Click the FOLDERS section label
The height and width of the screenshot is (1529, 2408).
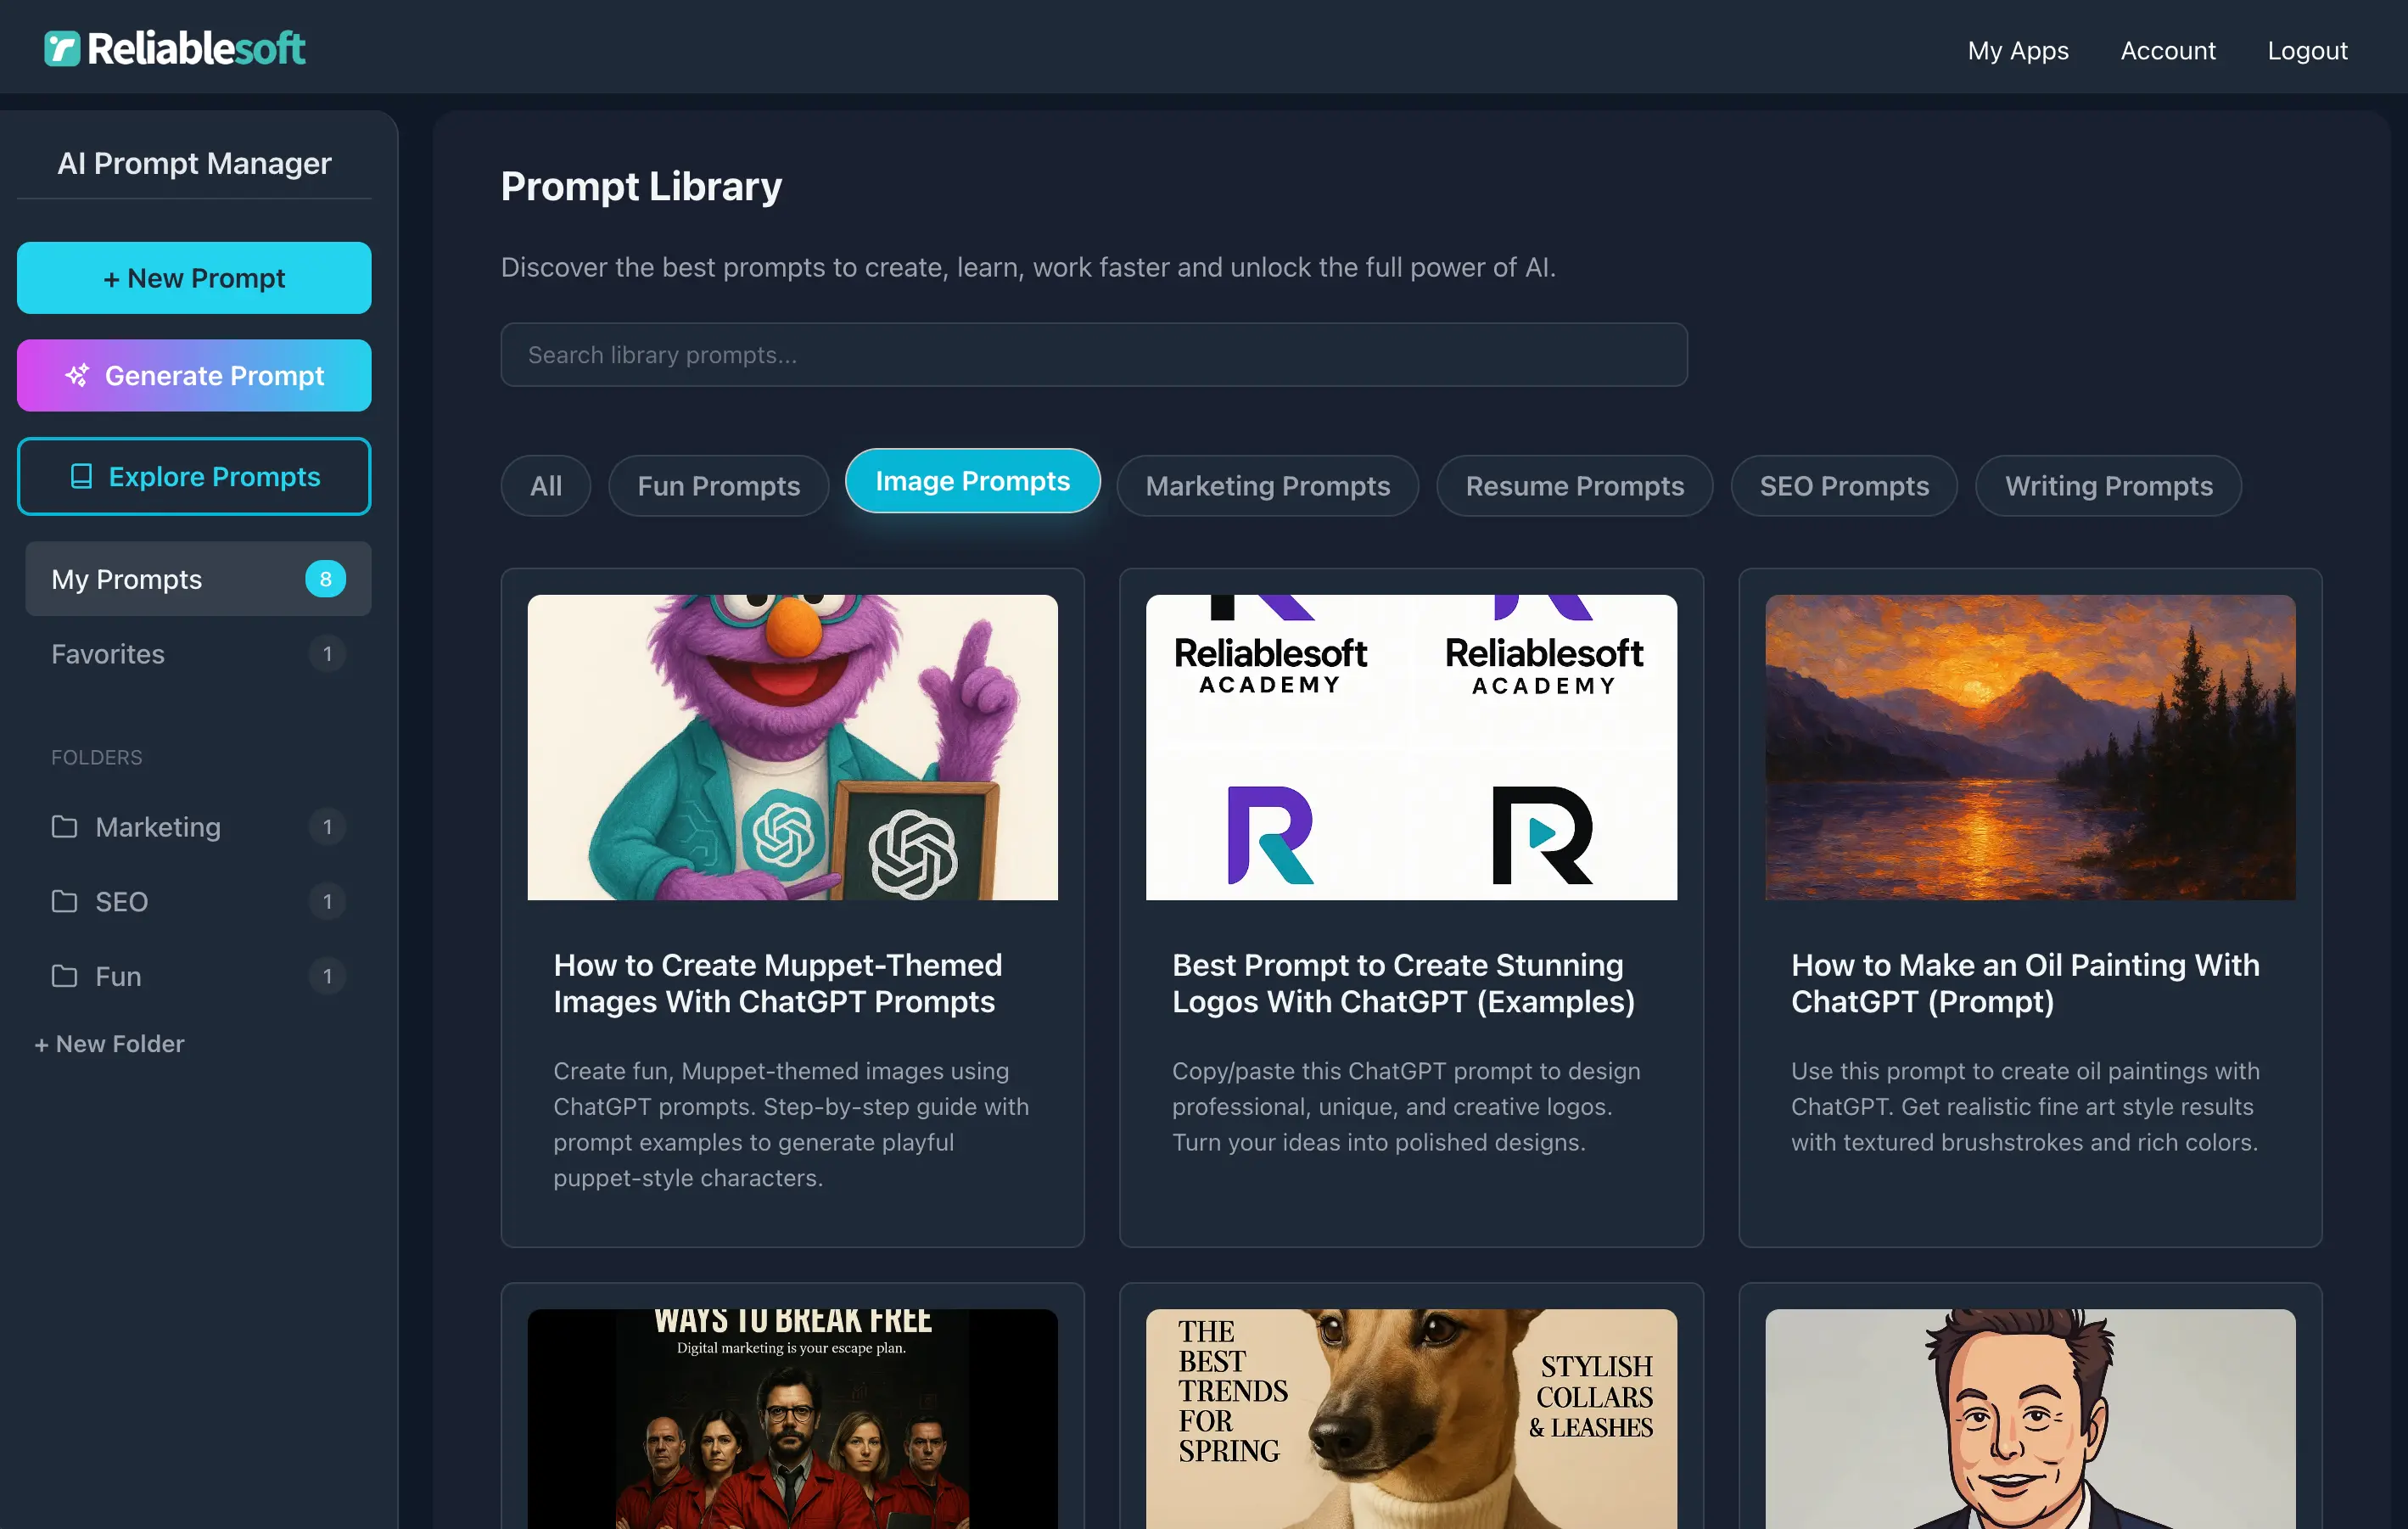[x=97, y=758]
